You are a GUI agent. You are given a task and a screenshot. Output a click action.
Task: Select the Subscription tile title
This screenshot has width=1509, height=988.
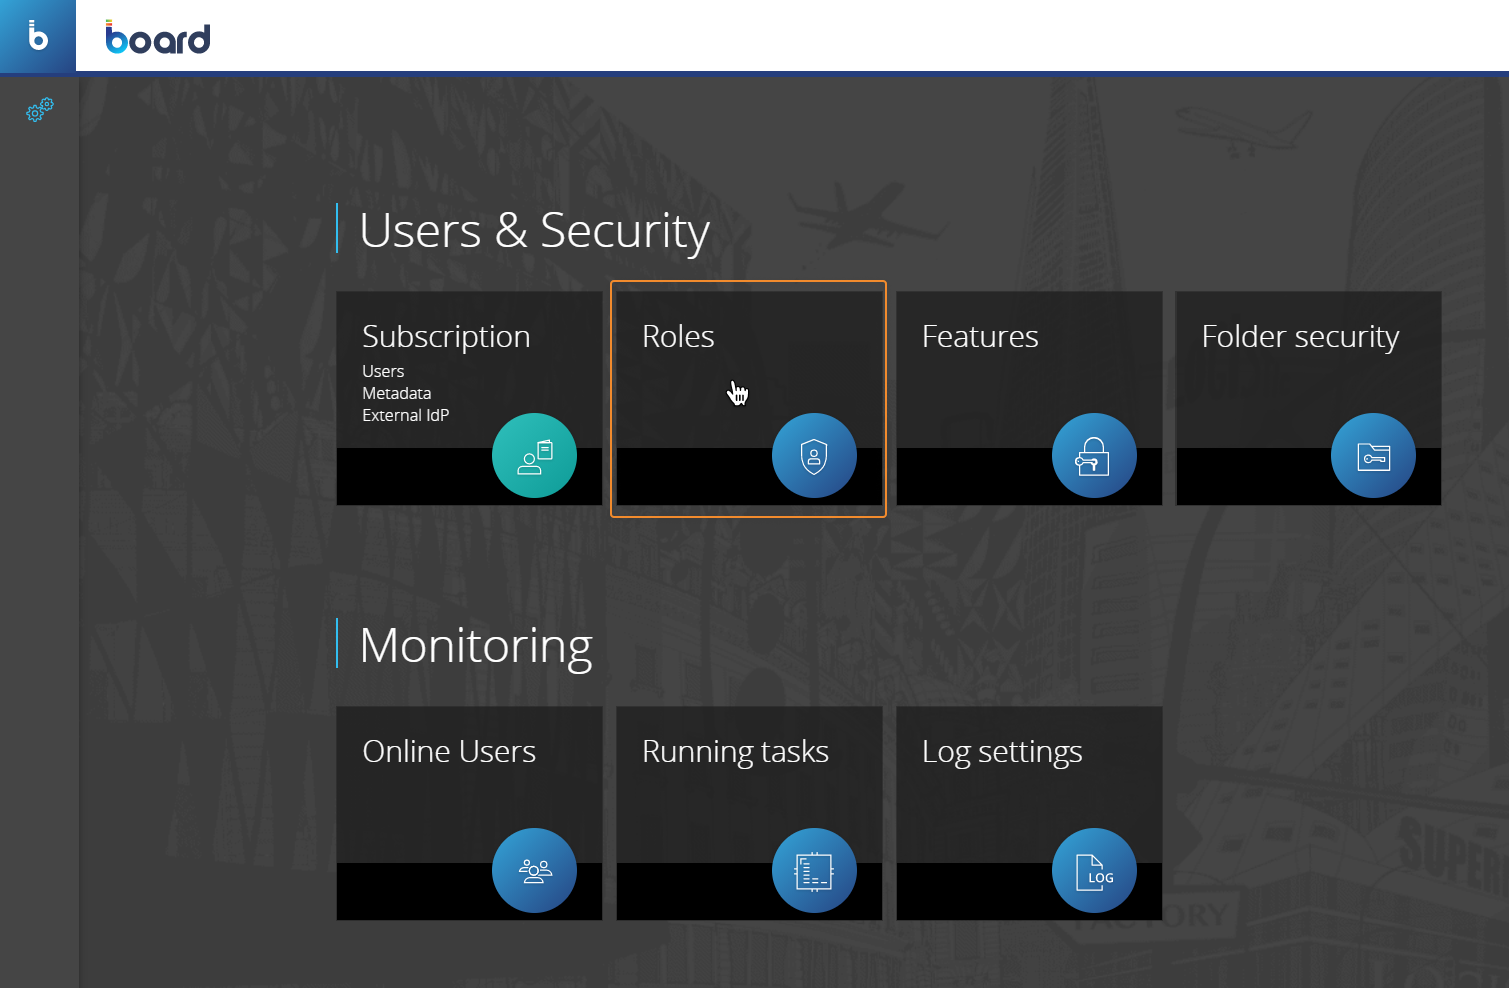446,337
